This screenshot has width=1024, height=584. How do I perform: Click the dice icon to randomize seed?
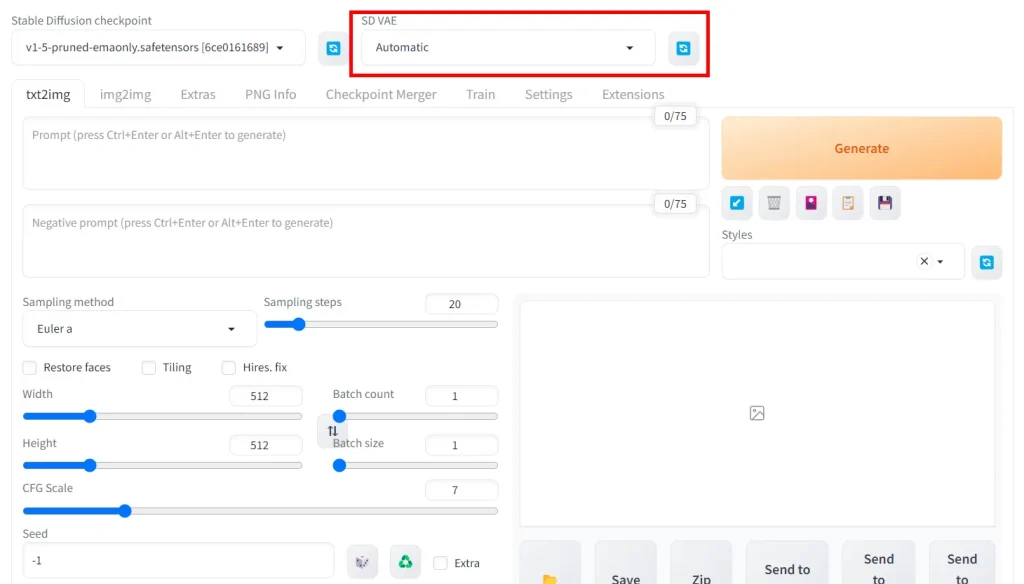362,562
